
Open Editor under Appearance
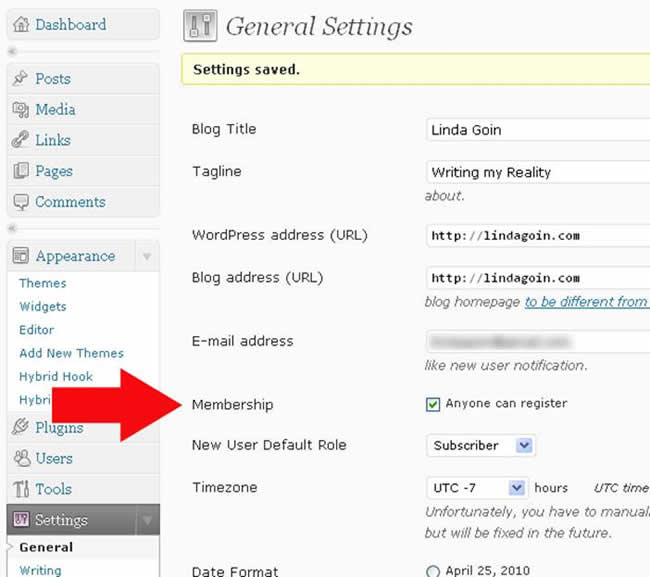(x=36, y=330)
